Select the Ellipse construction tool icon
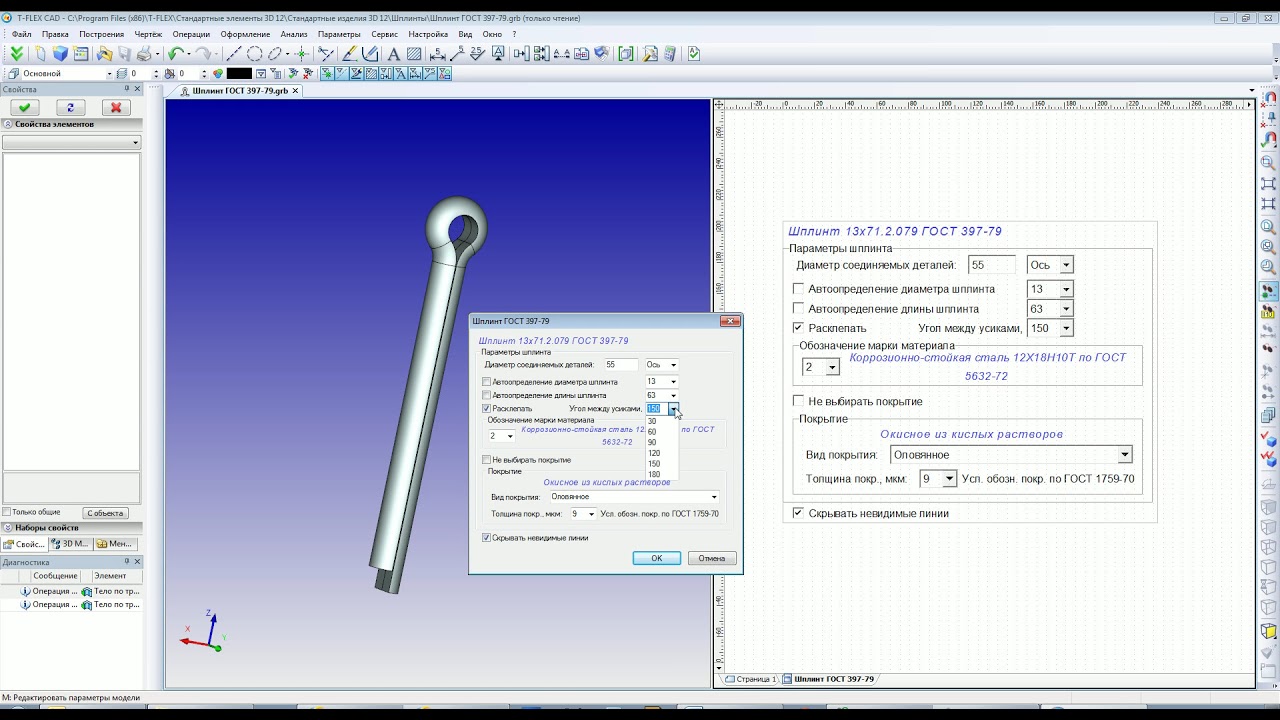Viewport: 1280px width, 720px height. [274, 54]
